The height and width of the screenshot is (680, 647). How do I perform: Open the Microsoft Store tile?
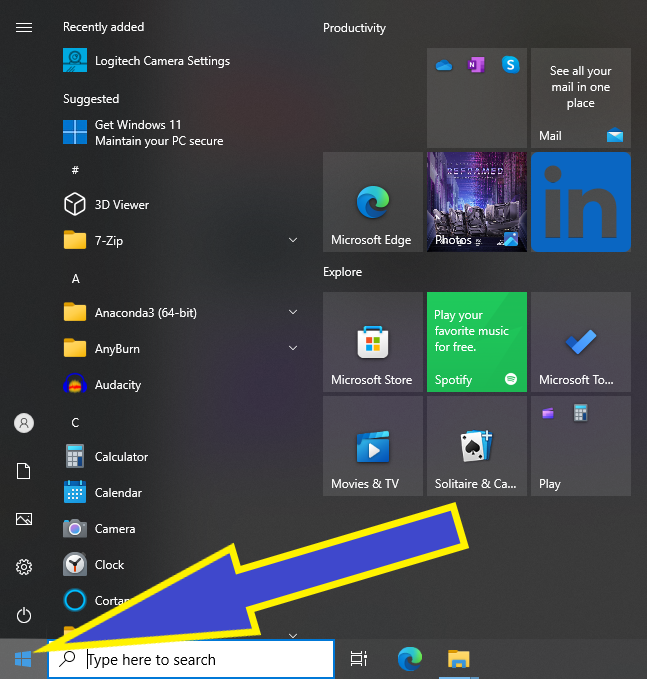click(373, 342)
